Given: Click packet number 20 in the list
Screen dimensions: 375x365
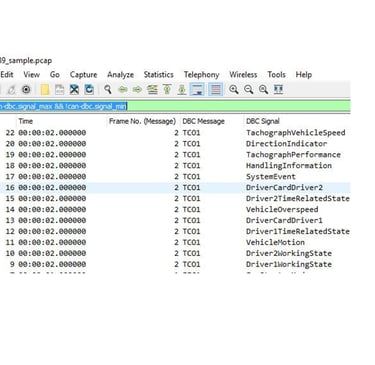Looking at the screenshot, I should [10, 144].
